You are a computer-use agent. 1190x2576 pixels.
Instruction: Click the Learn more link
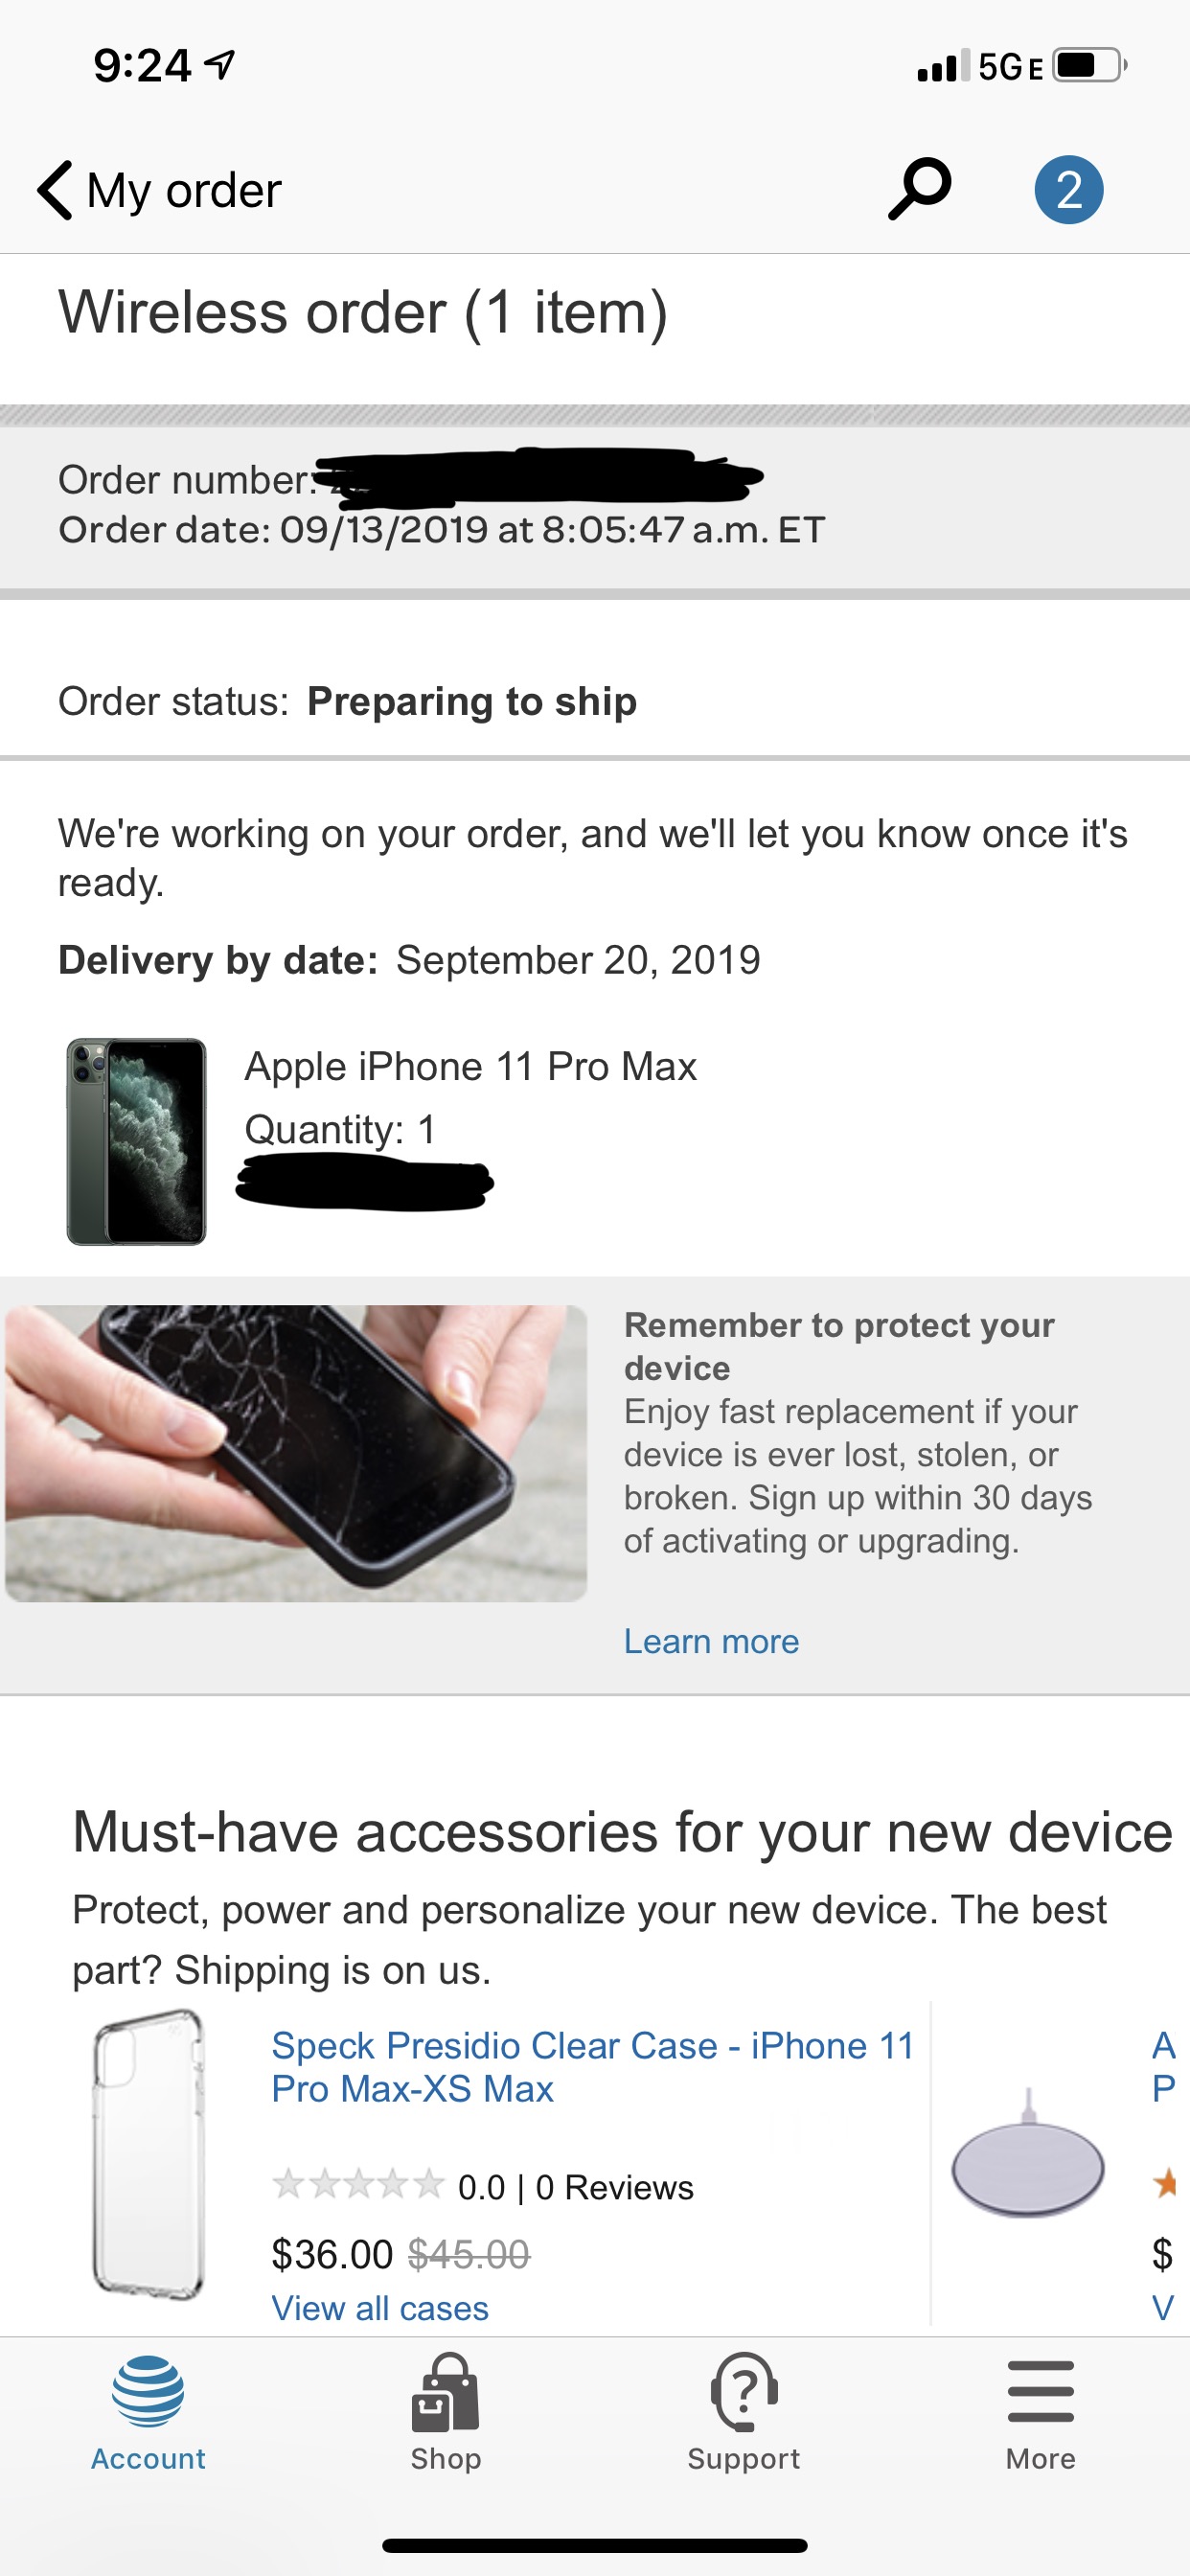(x=711, y=1641)
